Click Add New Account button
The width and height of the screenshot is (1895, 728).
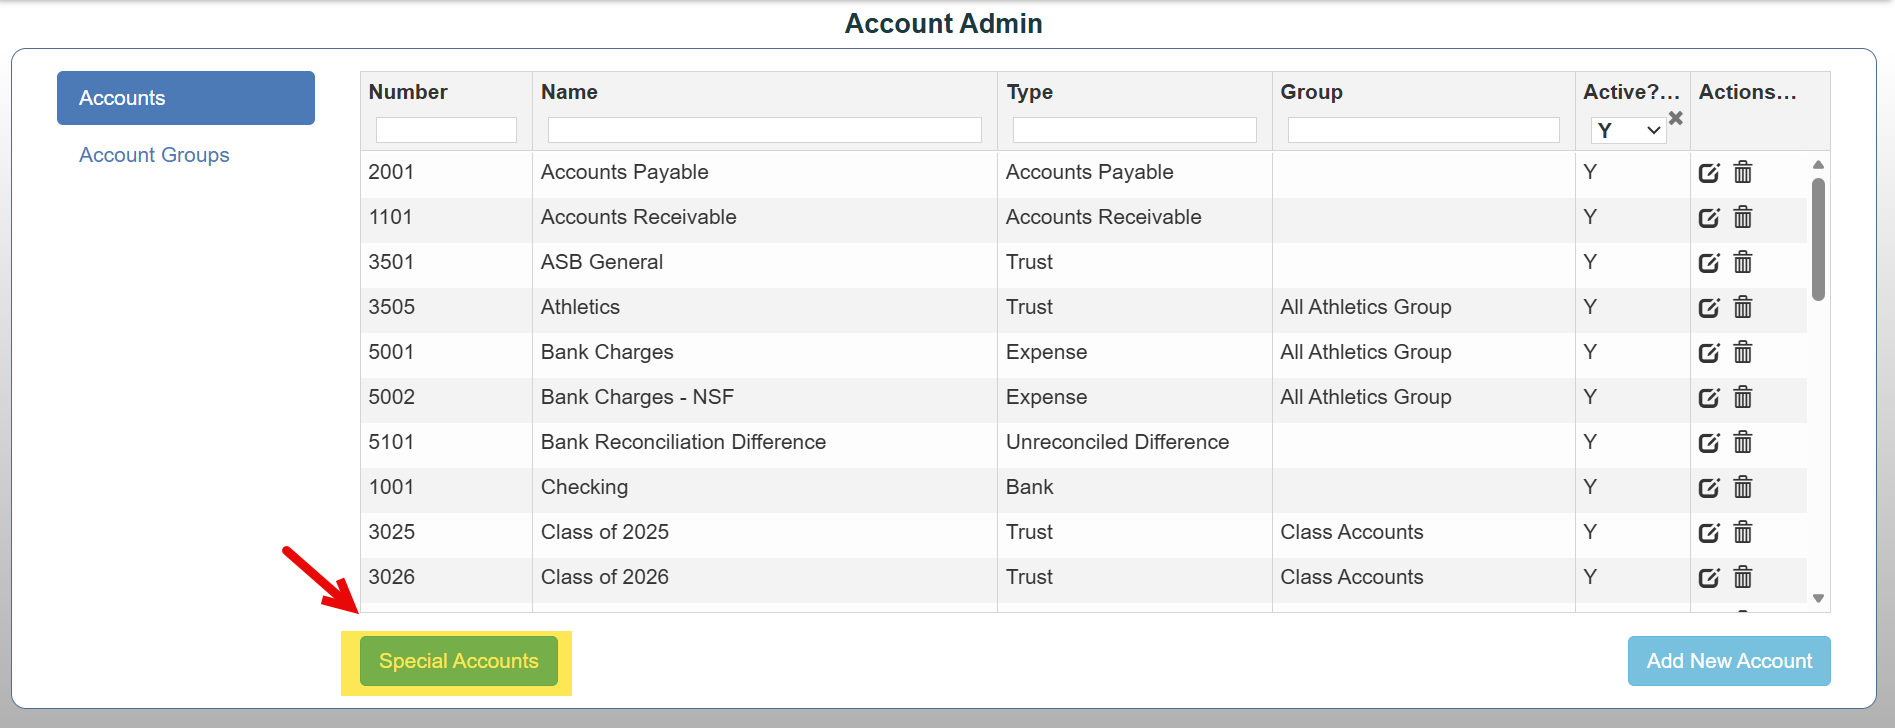(1729, 661)
